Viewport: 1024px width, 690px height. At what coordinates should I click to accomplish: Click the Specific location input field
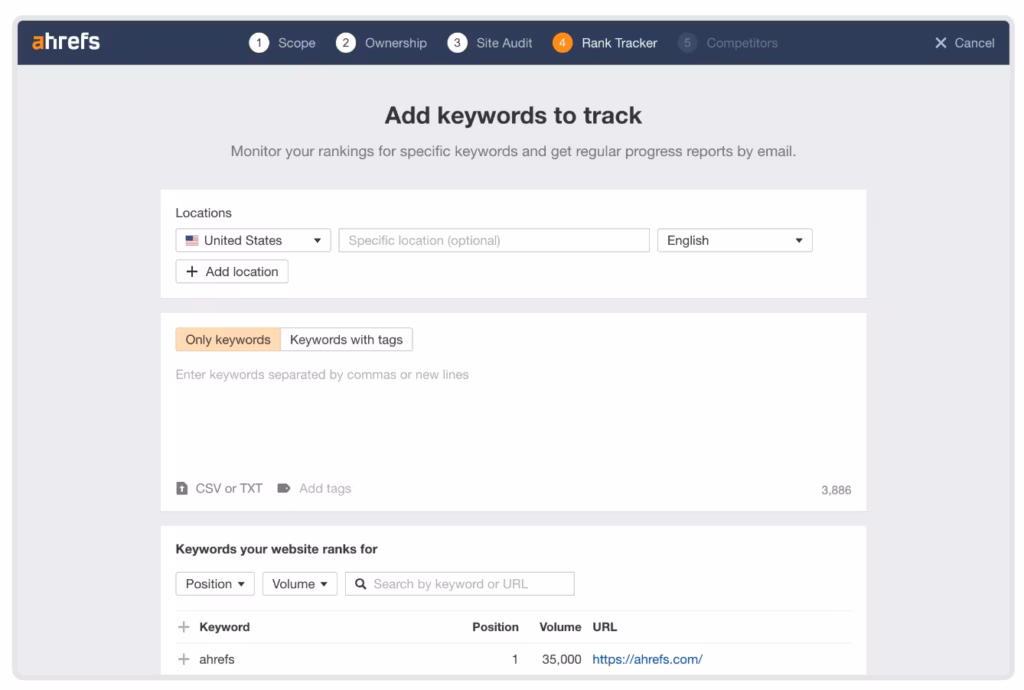pos(494,240)
